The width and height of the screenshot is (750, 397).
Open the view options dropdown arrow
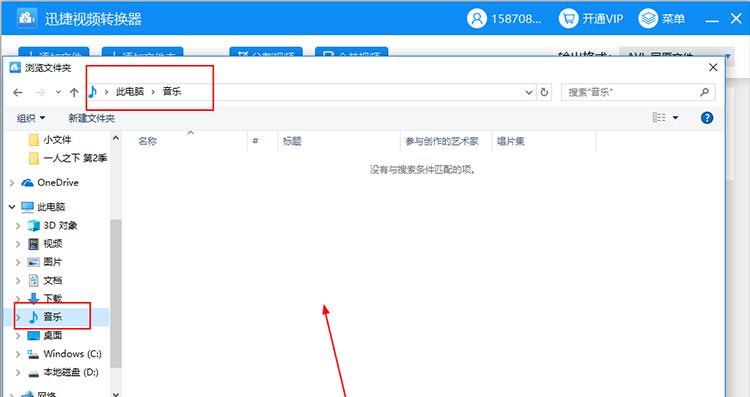tap(675, 118)
